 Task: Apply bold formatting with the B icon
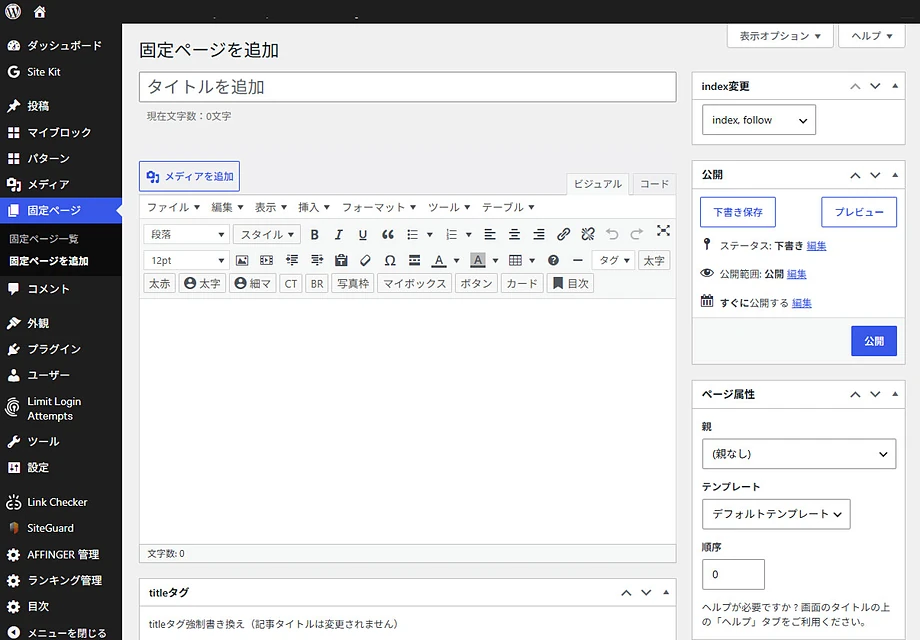(x=314, y=235)
